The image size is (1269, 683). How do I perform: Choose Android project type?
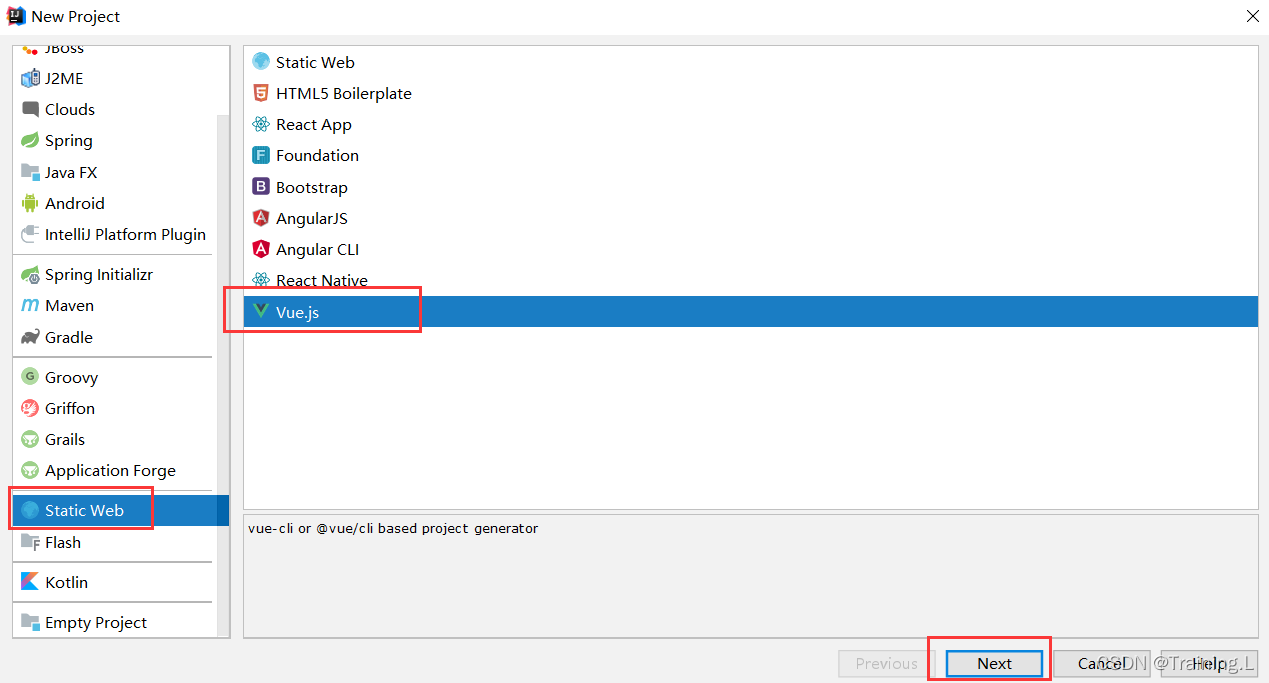point(75,203)
